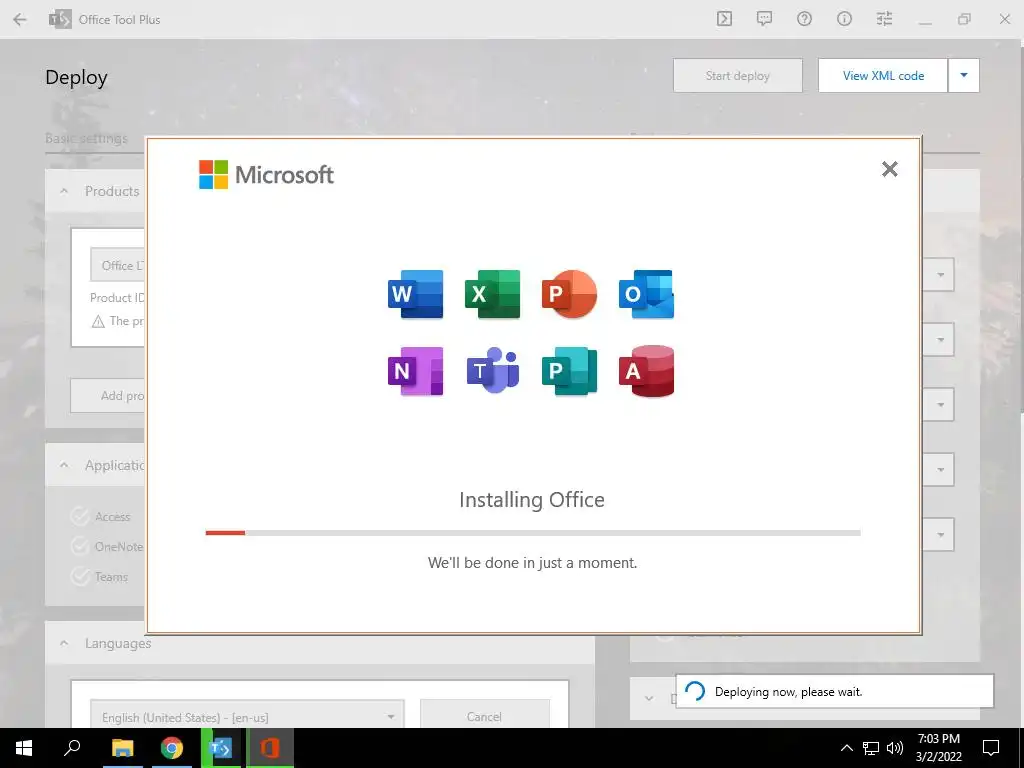Click the red PowerPoint icon
The image size is (1024, 768).
pyautogui.click(x=569, y=294)
